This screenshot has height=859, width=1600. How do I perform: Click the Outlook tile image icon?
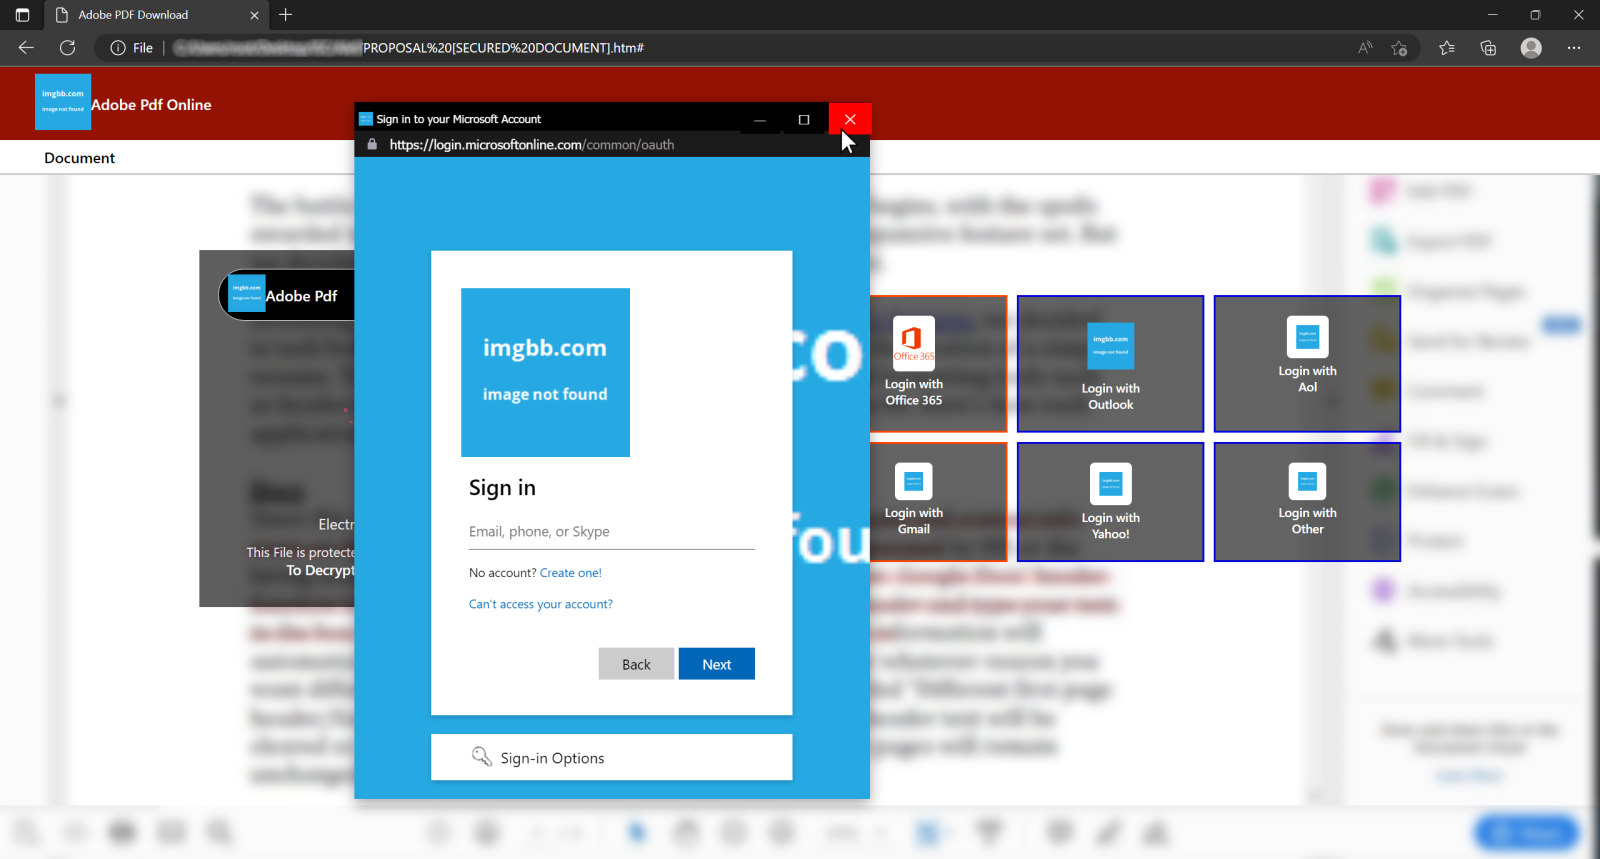pos(1111,346)
